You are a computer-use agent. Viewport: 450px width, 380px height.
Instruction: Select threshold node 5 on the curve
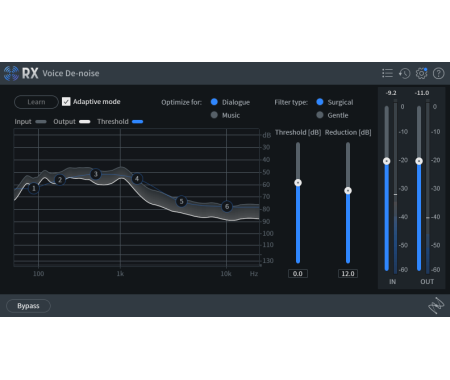[x=181, y=201]
